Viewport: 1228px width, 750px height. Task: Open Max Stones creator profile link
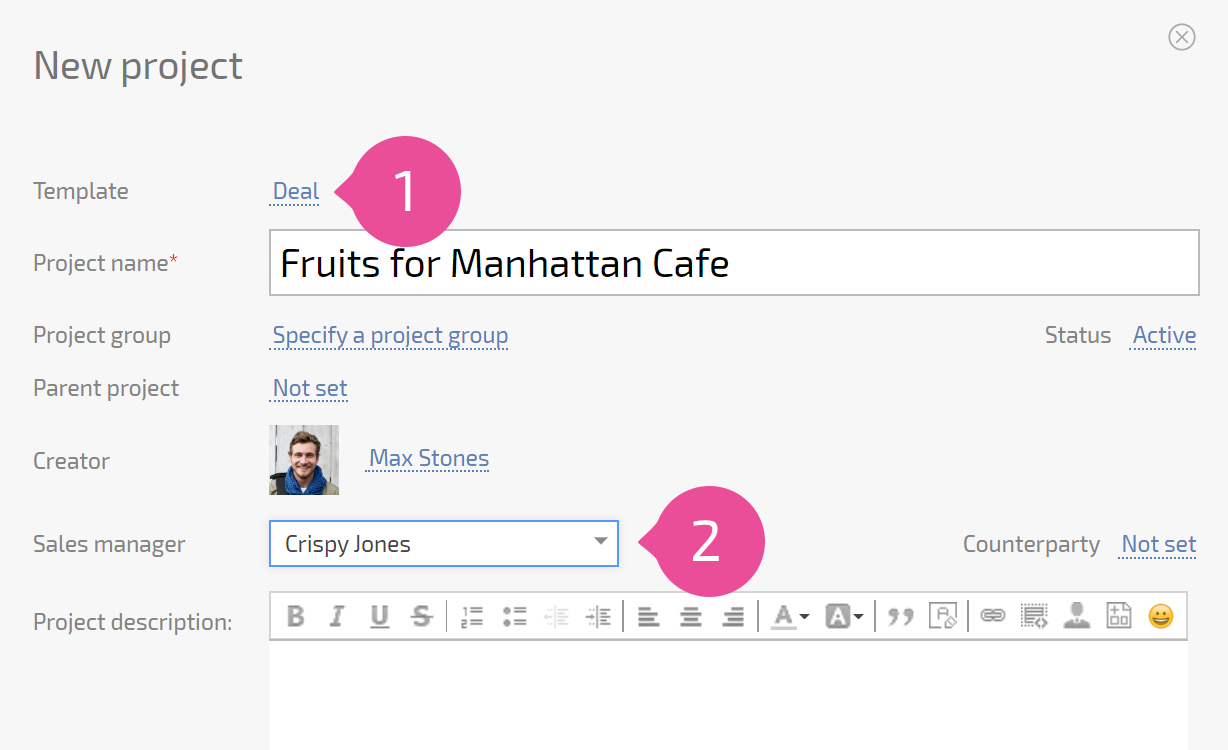coord(429,458)
